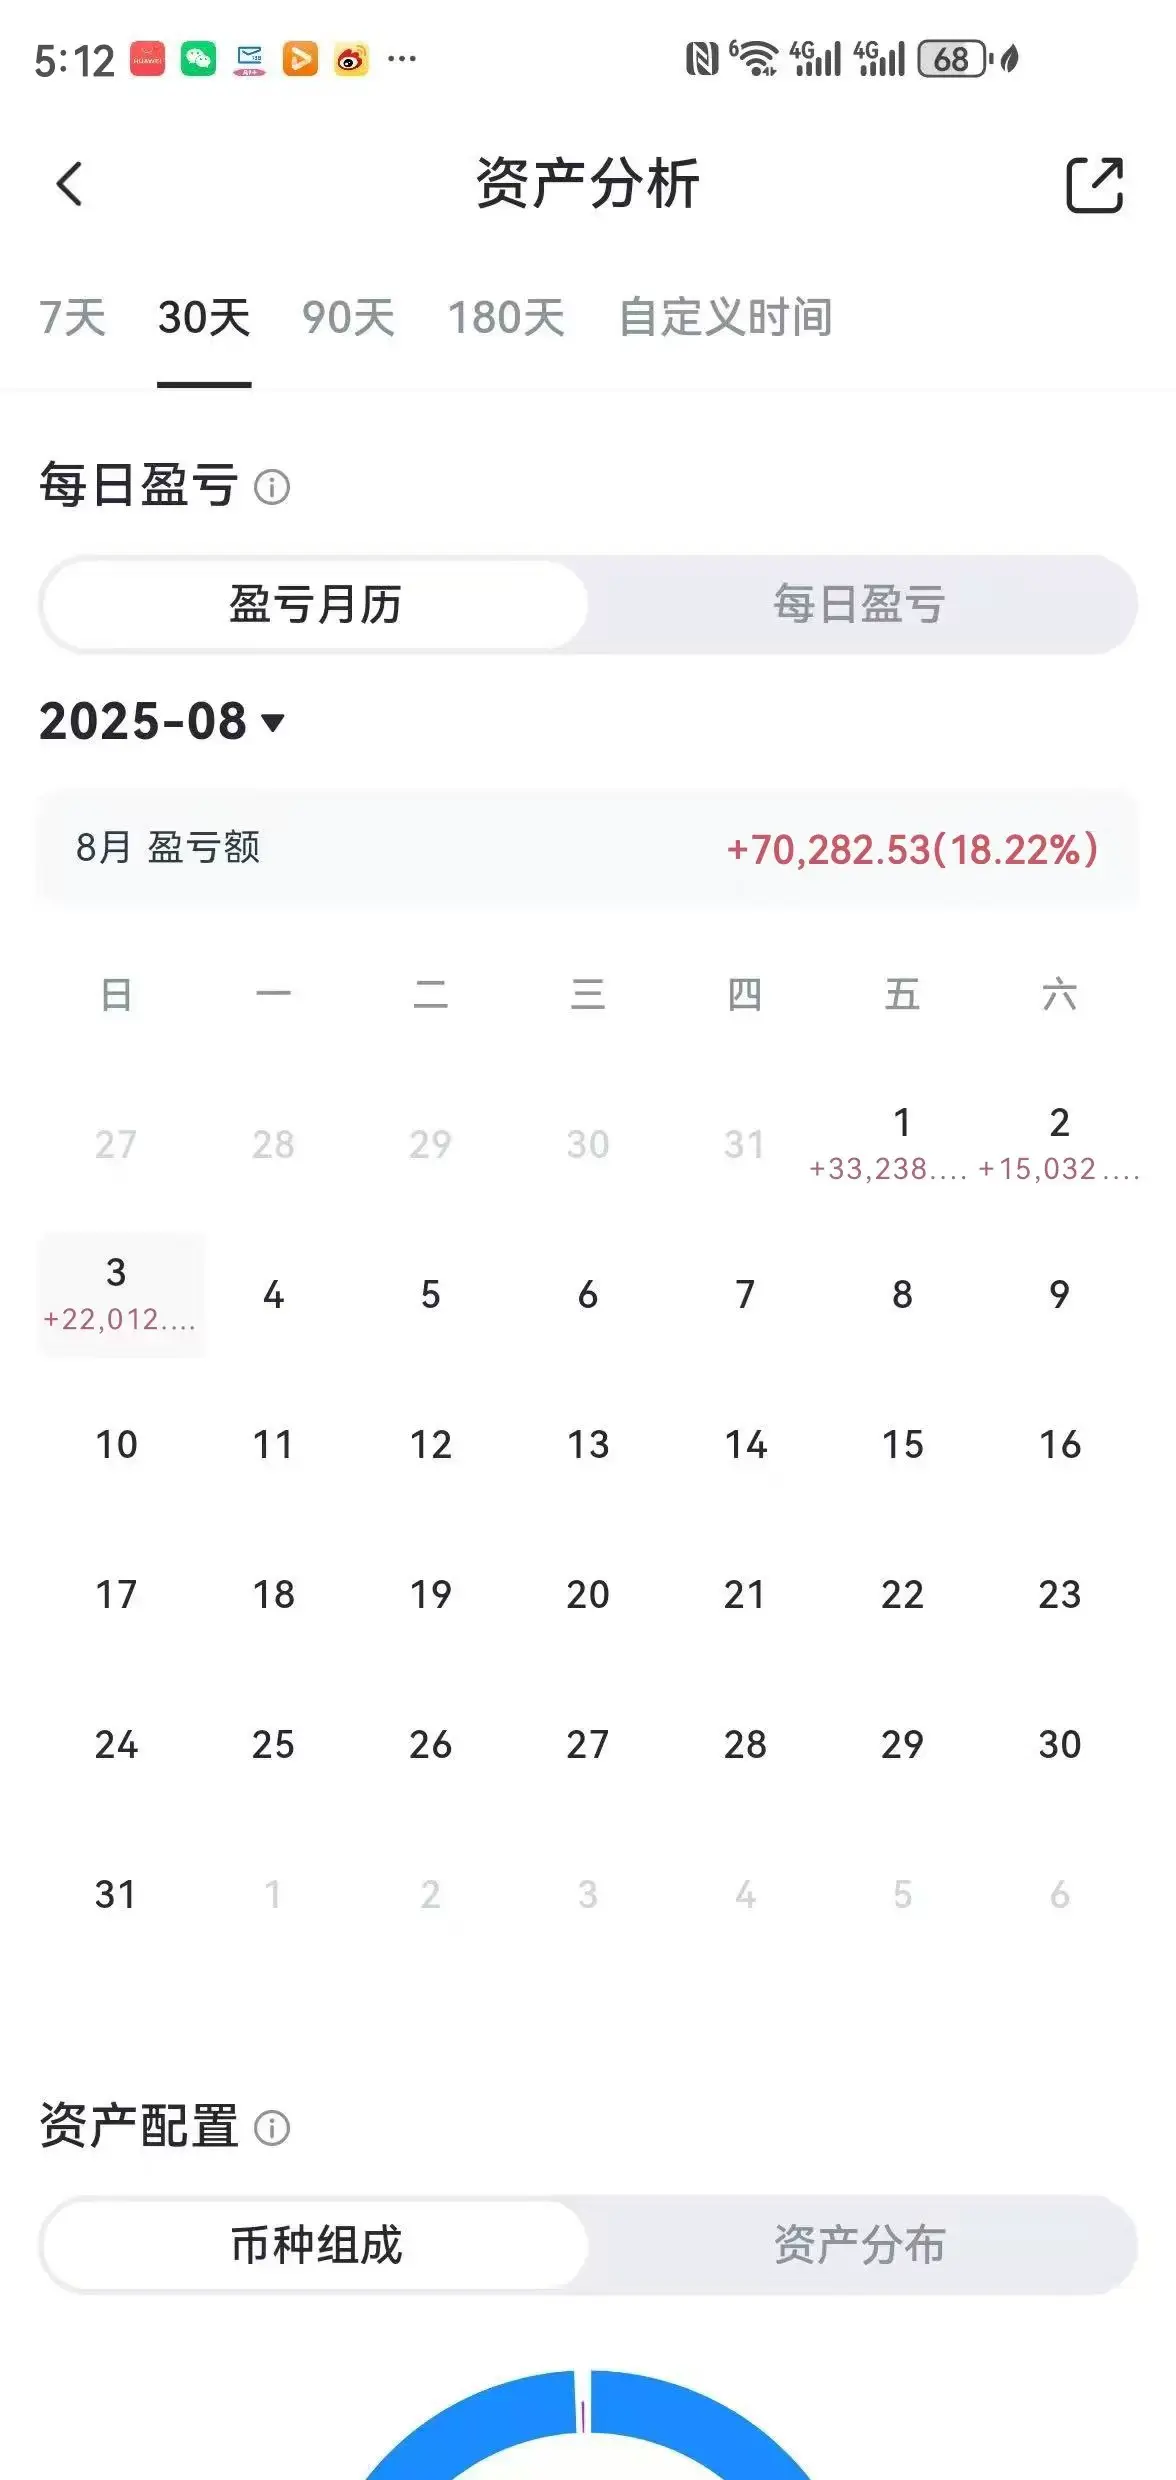Tap the 8月 盈亏额 summary row
Image resolution: width=1176 pixels, height=2480 pixels.
click(x=588, y=848)
